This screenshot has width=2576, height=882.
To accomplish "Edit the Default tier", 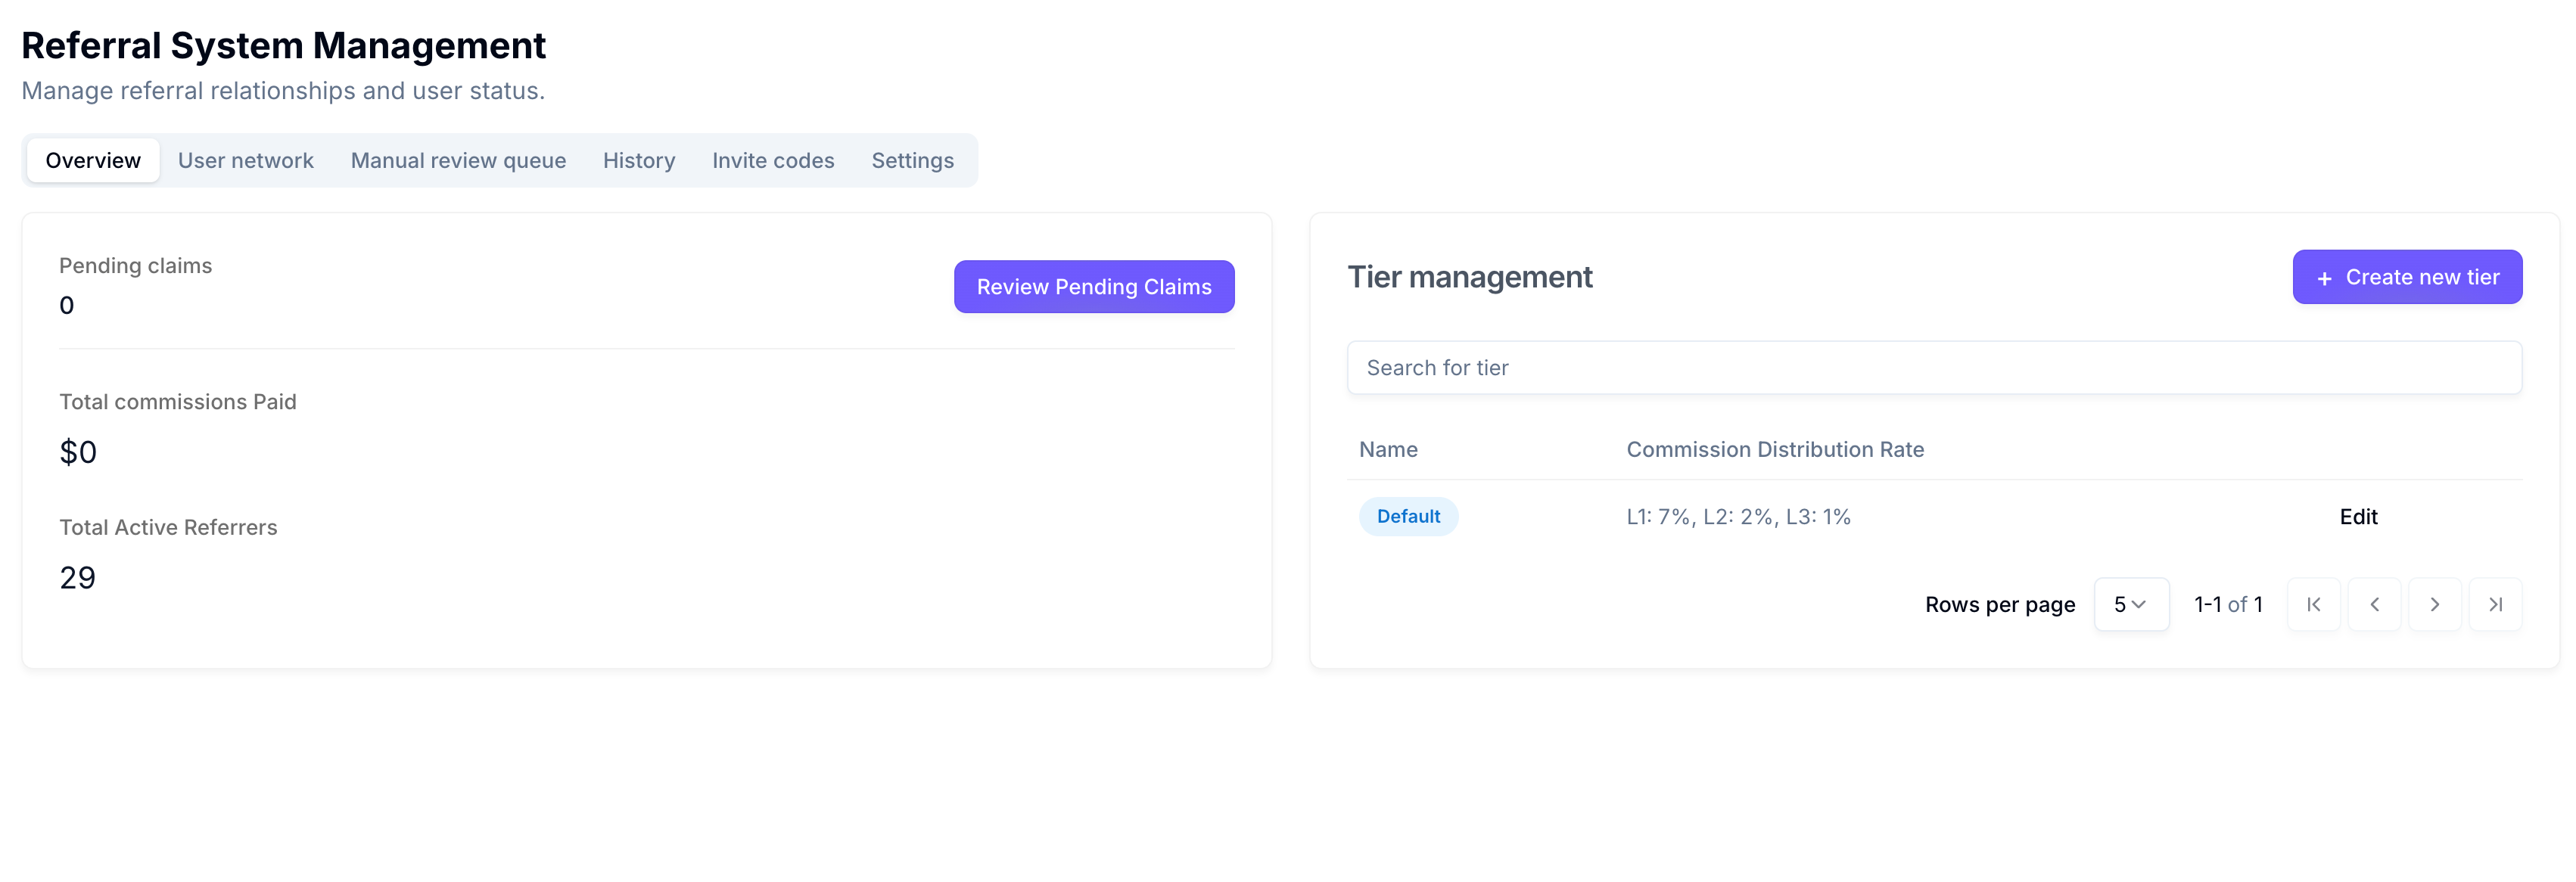I will 2357,517.
